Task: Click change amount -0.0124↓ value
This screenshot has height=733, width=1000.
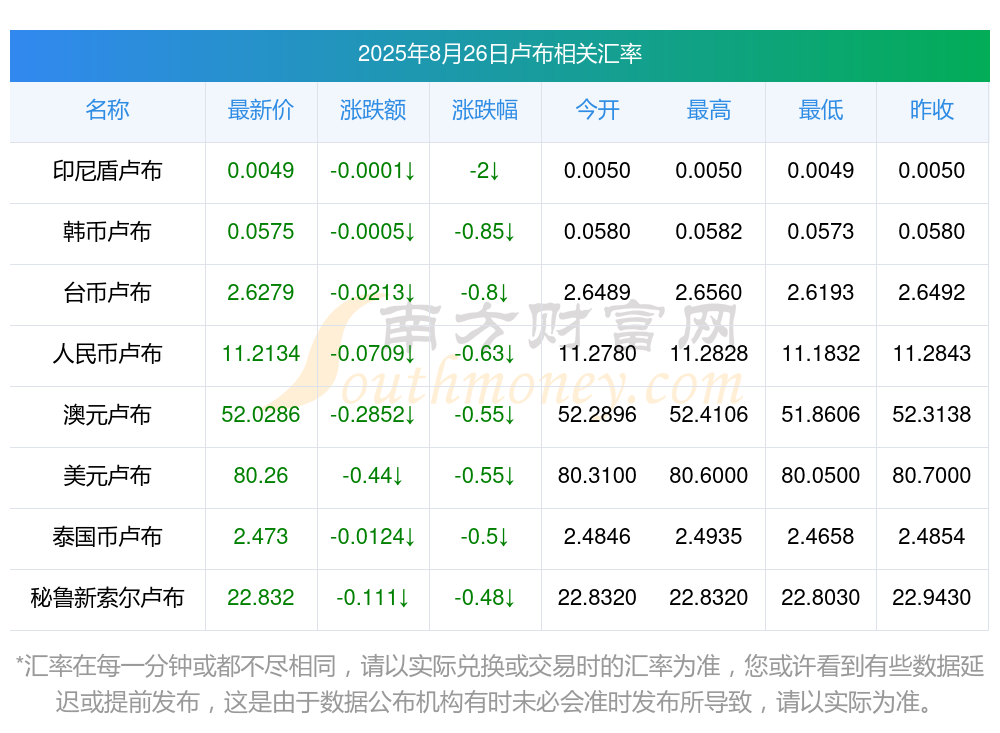Action: (373, 537)
